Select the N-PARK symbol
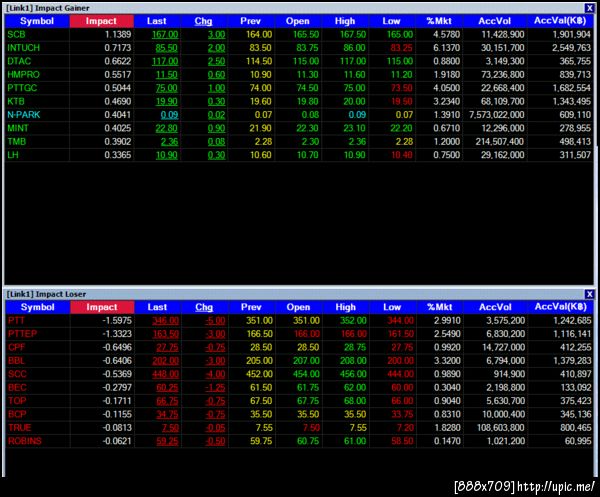 pyautogui.click(x=24, y=115)
